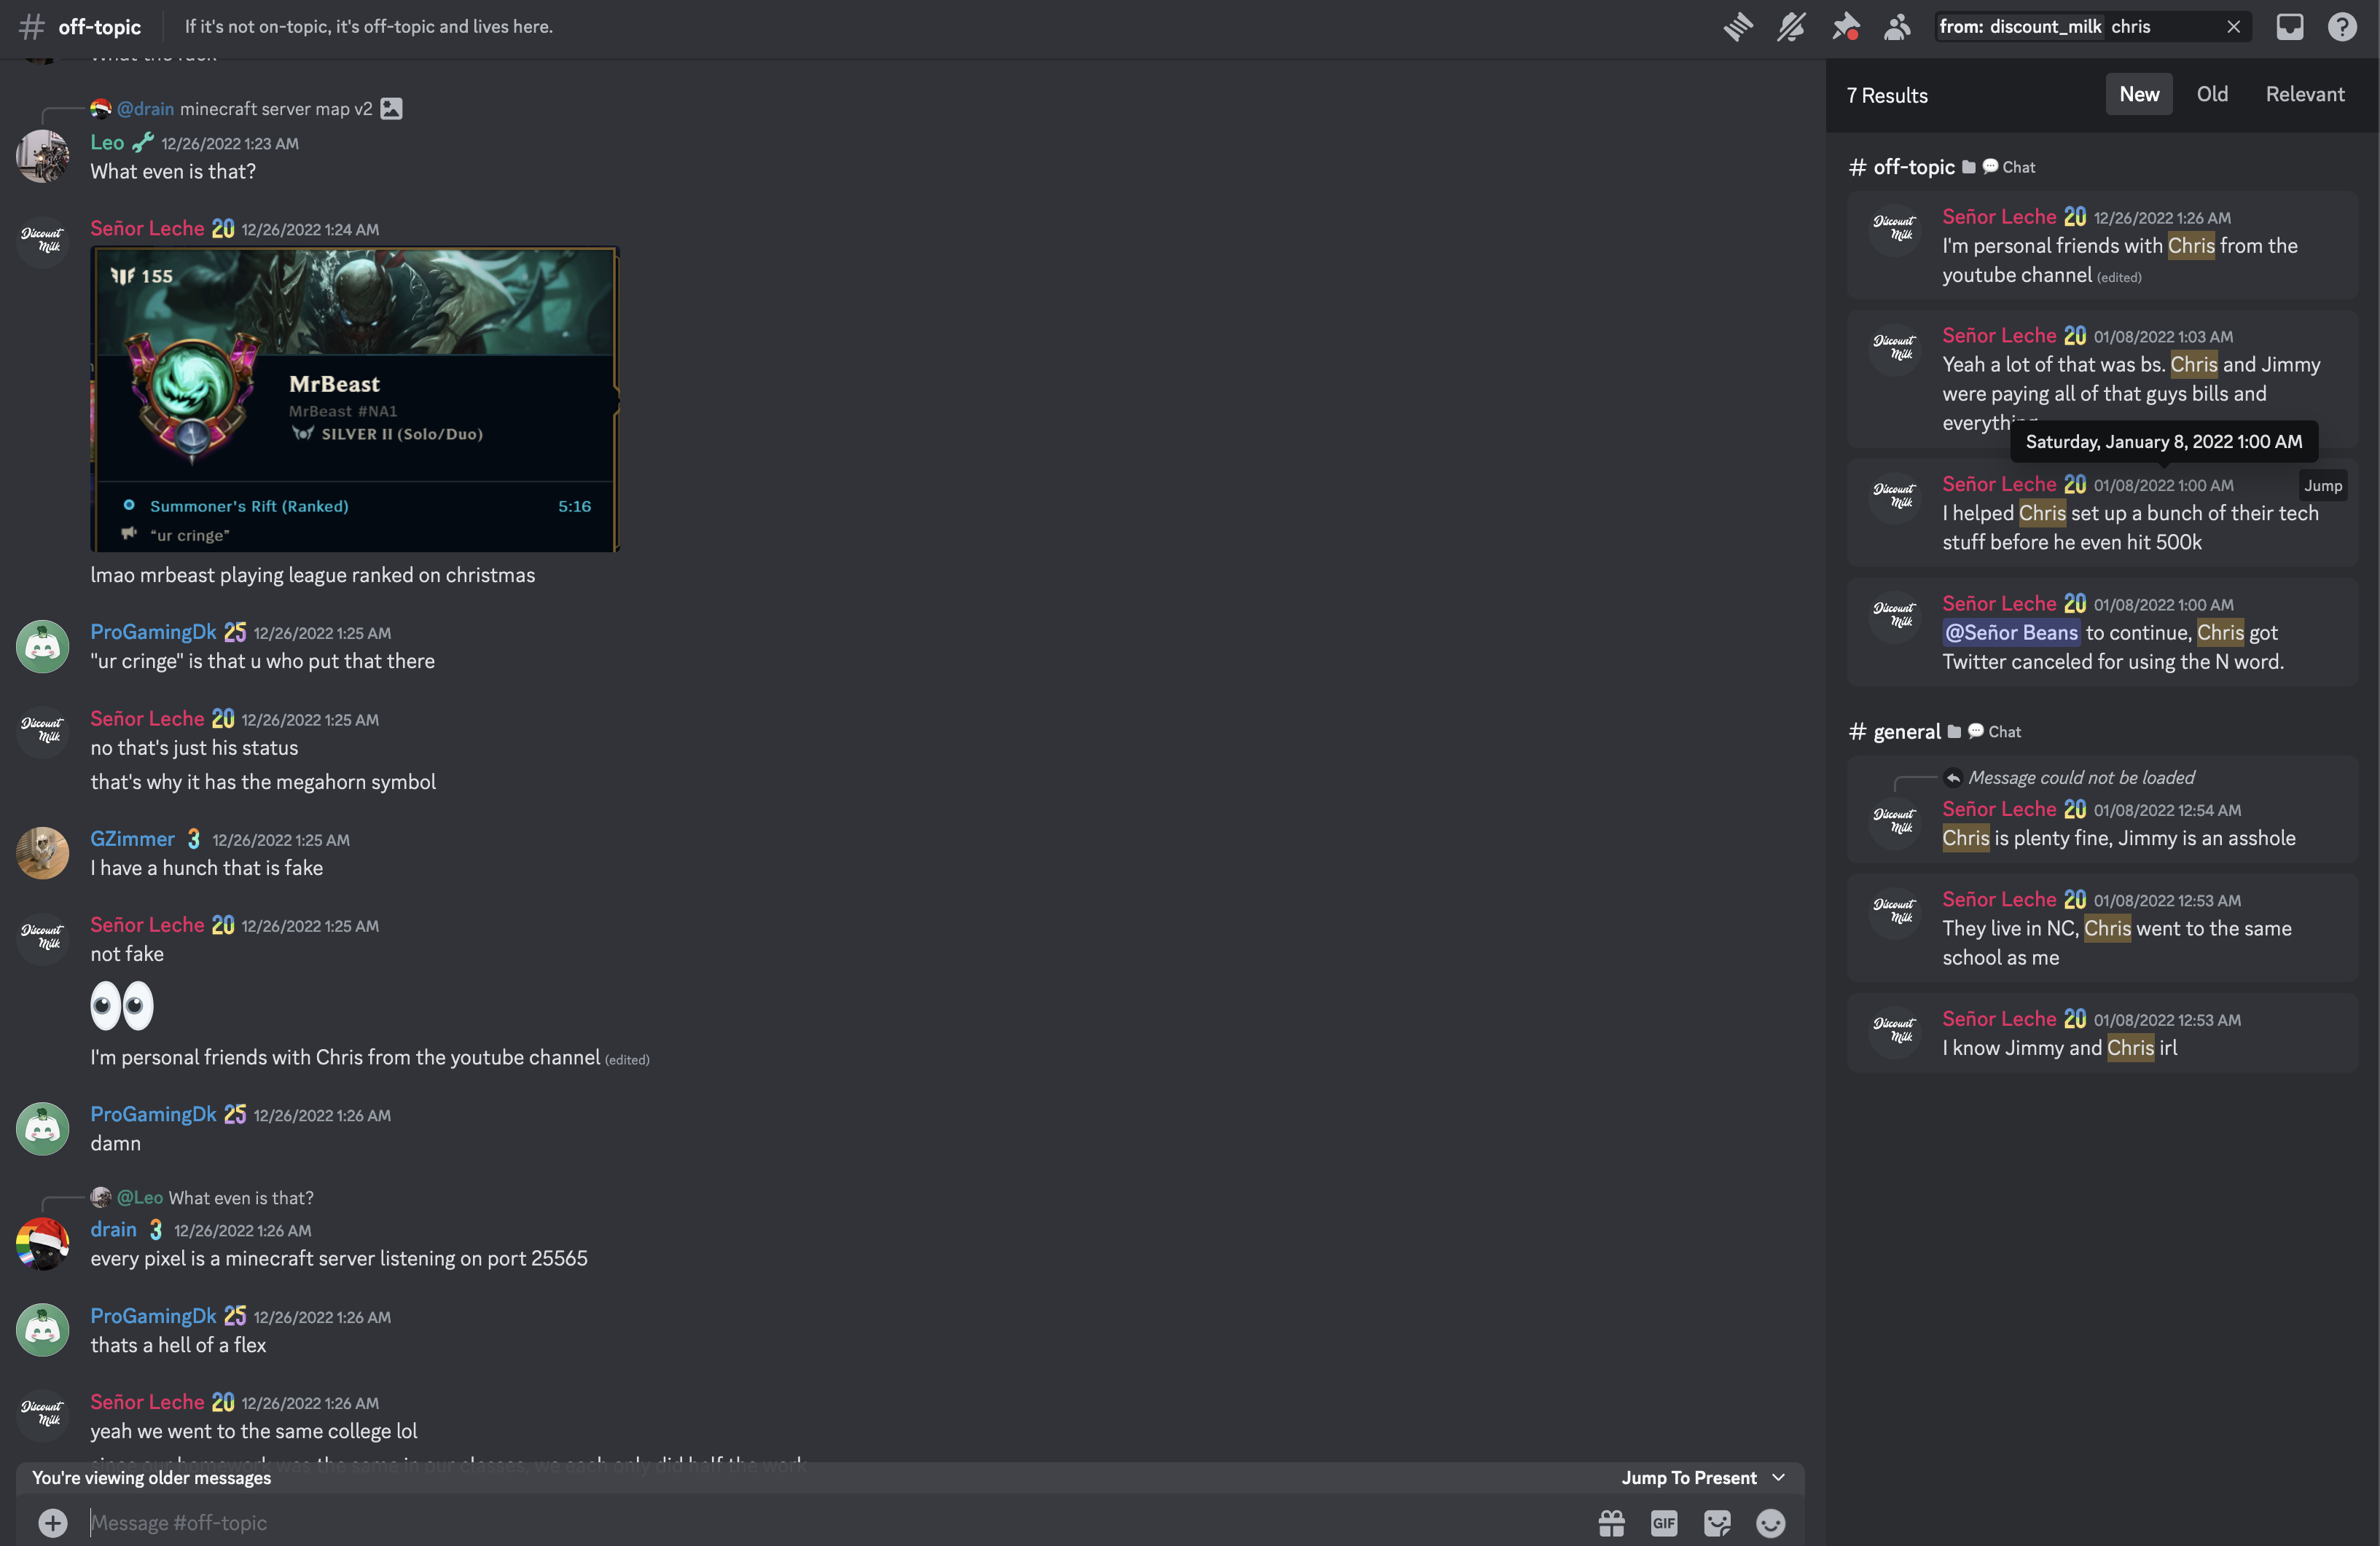Jump to the 'I helped Chris set up' result

coord(2323,486)
